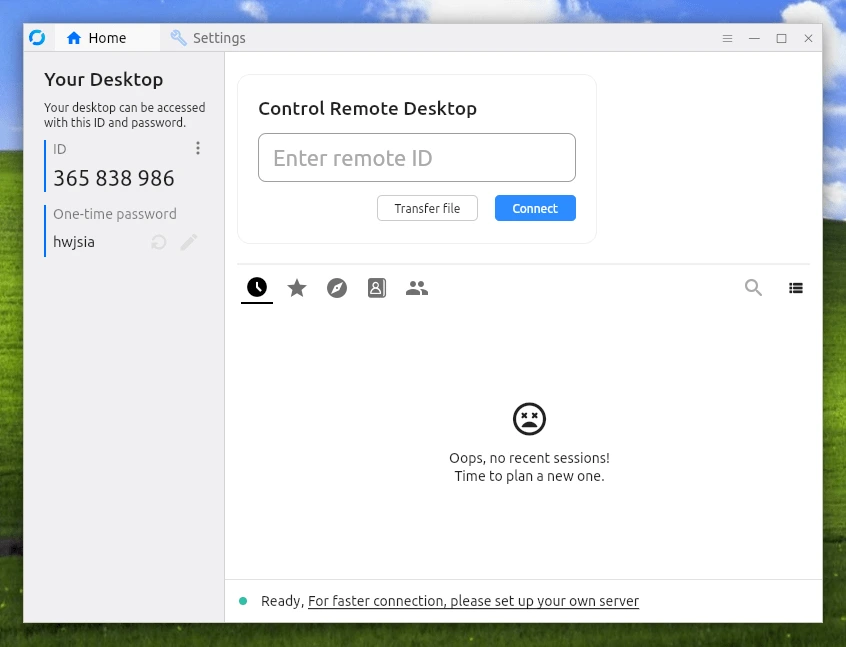This screenshot has width=846, height=647.
Task: Click the Control Remote Desktop heading
Action: pos(367,108)
